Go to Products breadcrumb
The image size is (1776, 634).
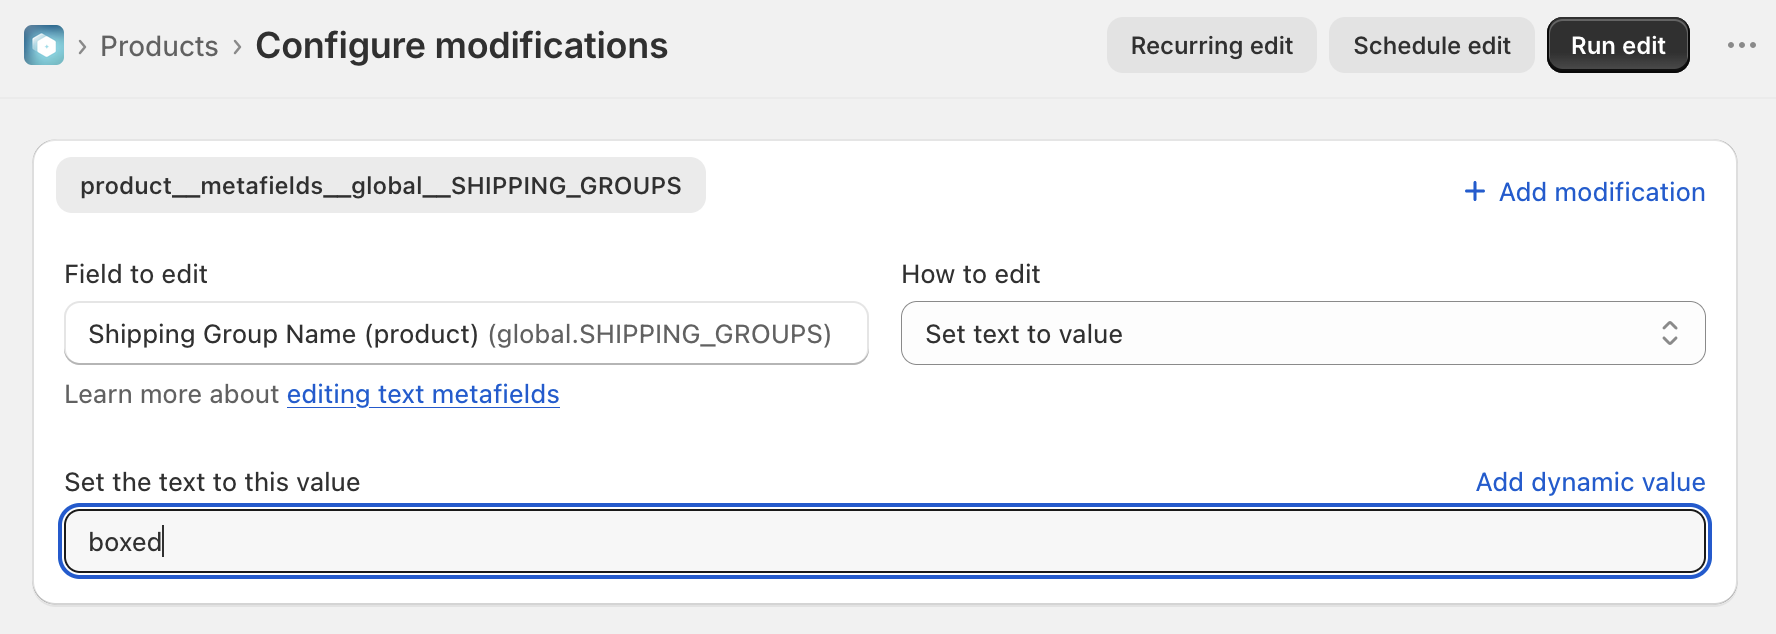[159, 46]
